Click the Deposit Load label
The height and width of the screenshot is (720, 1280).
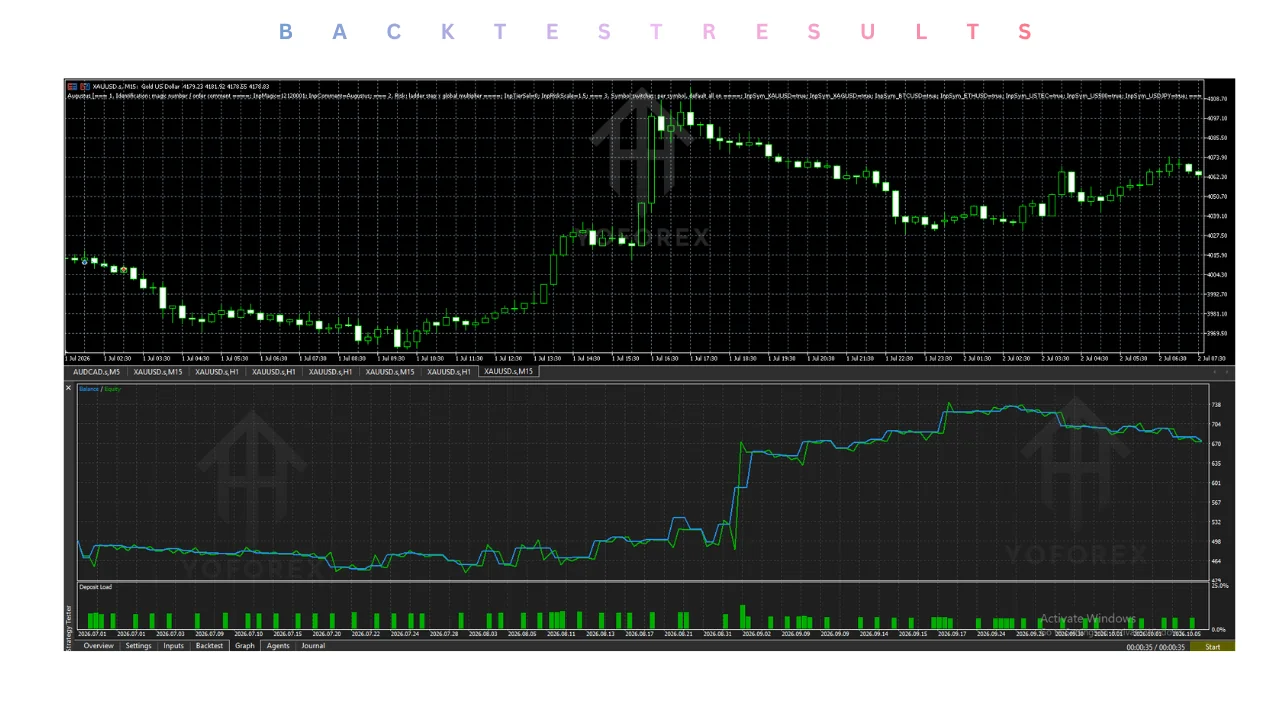96,587
